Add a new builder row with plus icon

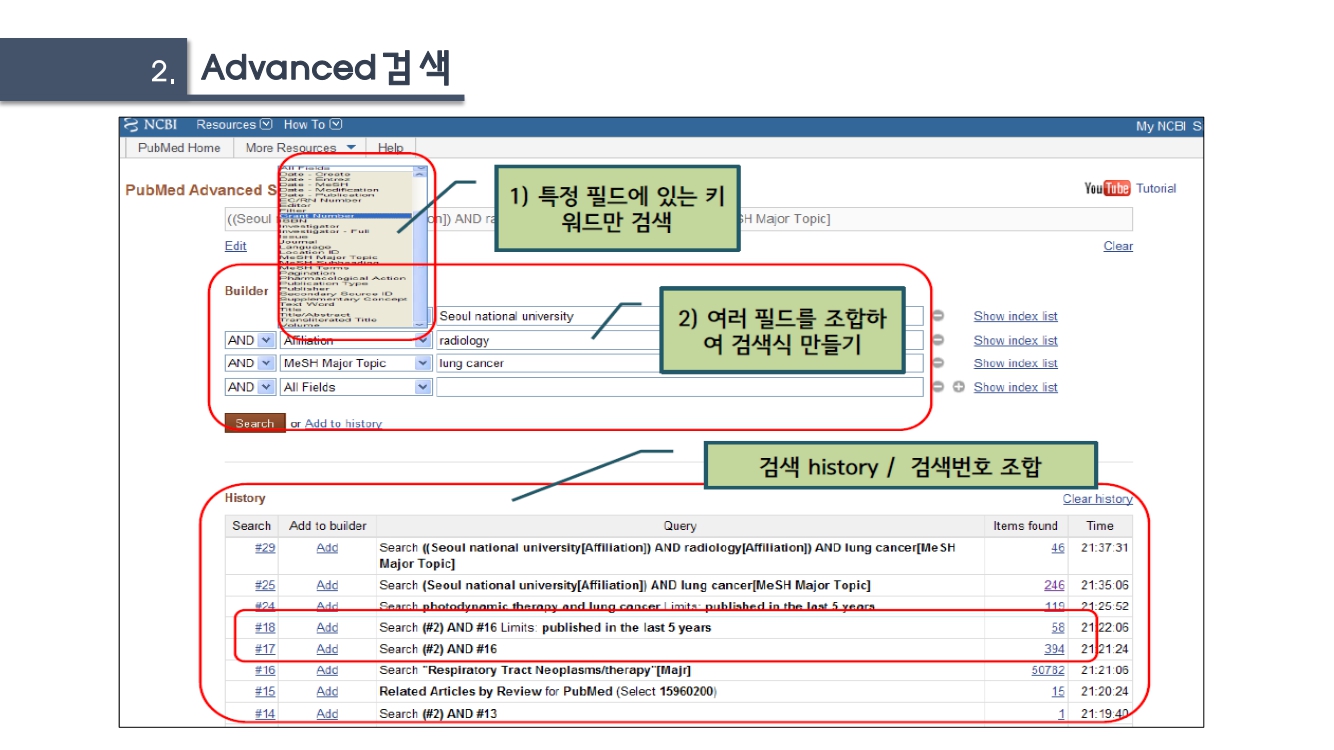coord(958,387)
